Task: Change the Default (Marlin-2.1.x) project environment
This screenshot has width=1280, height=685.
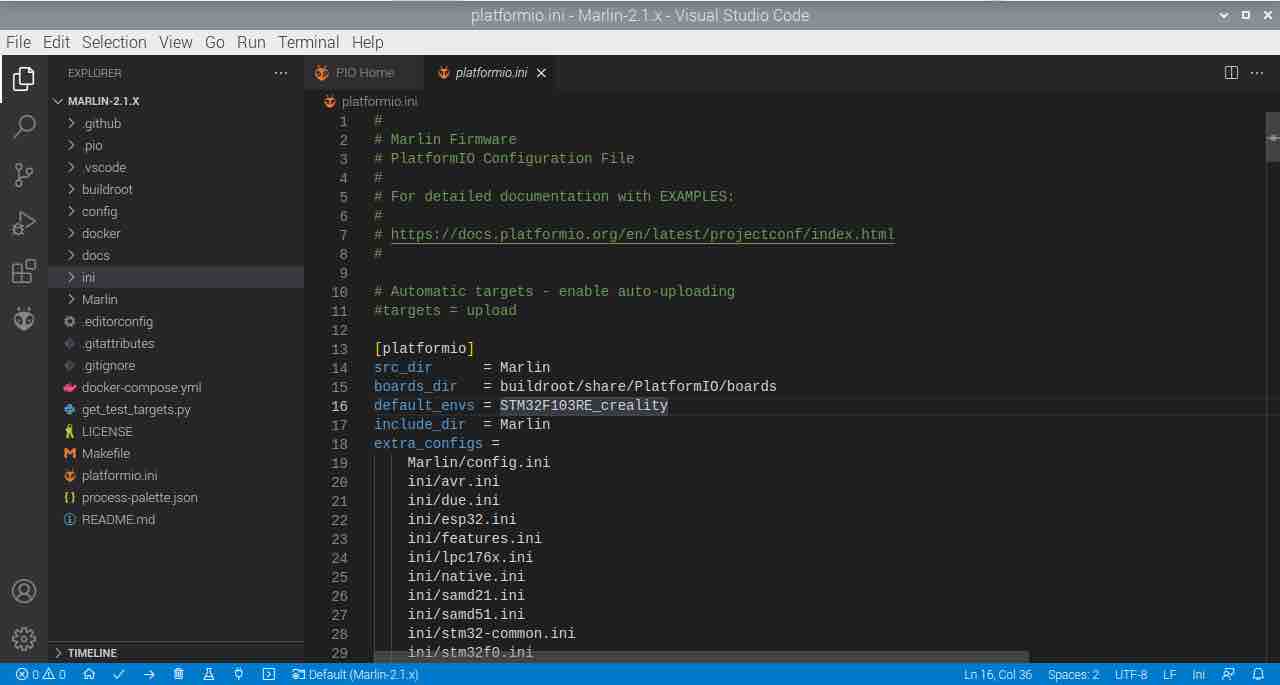Action: (355, 674)
